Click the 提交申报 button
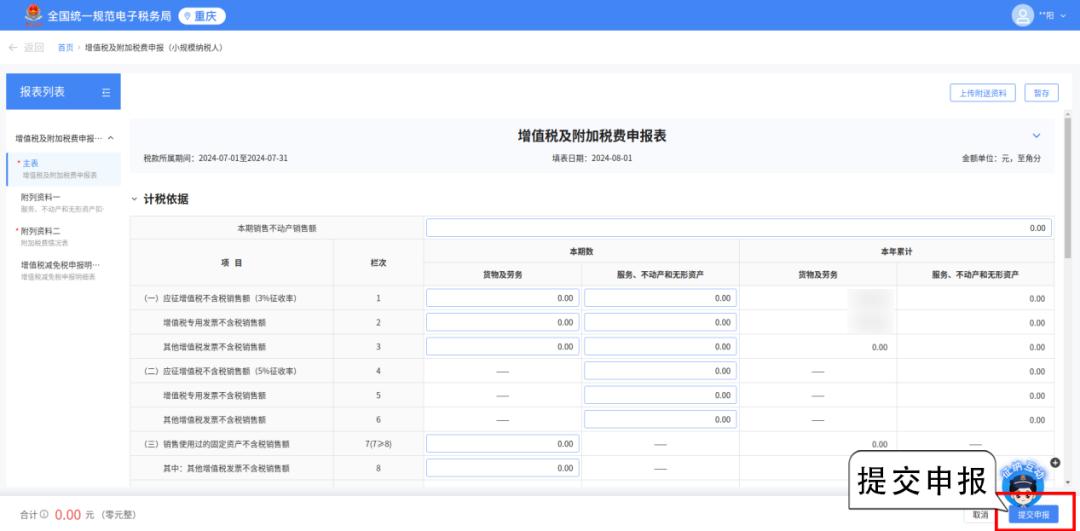This screenshot has width=1080, height=531. 1032,515
